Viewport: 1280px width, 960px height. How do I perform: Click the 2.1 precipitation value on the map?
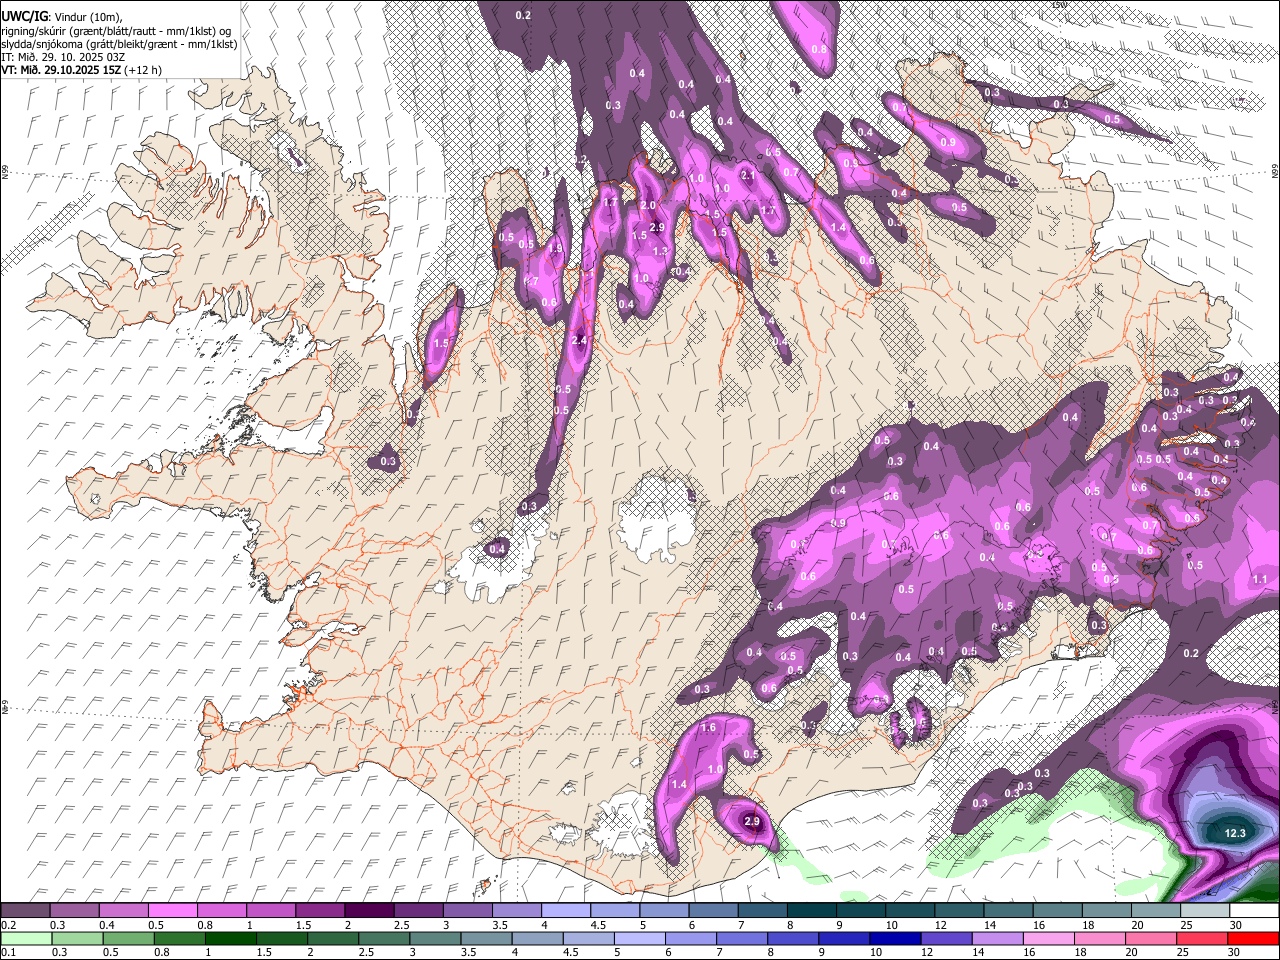(747, 175)
